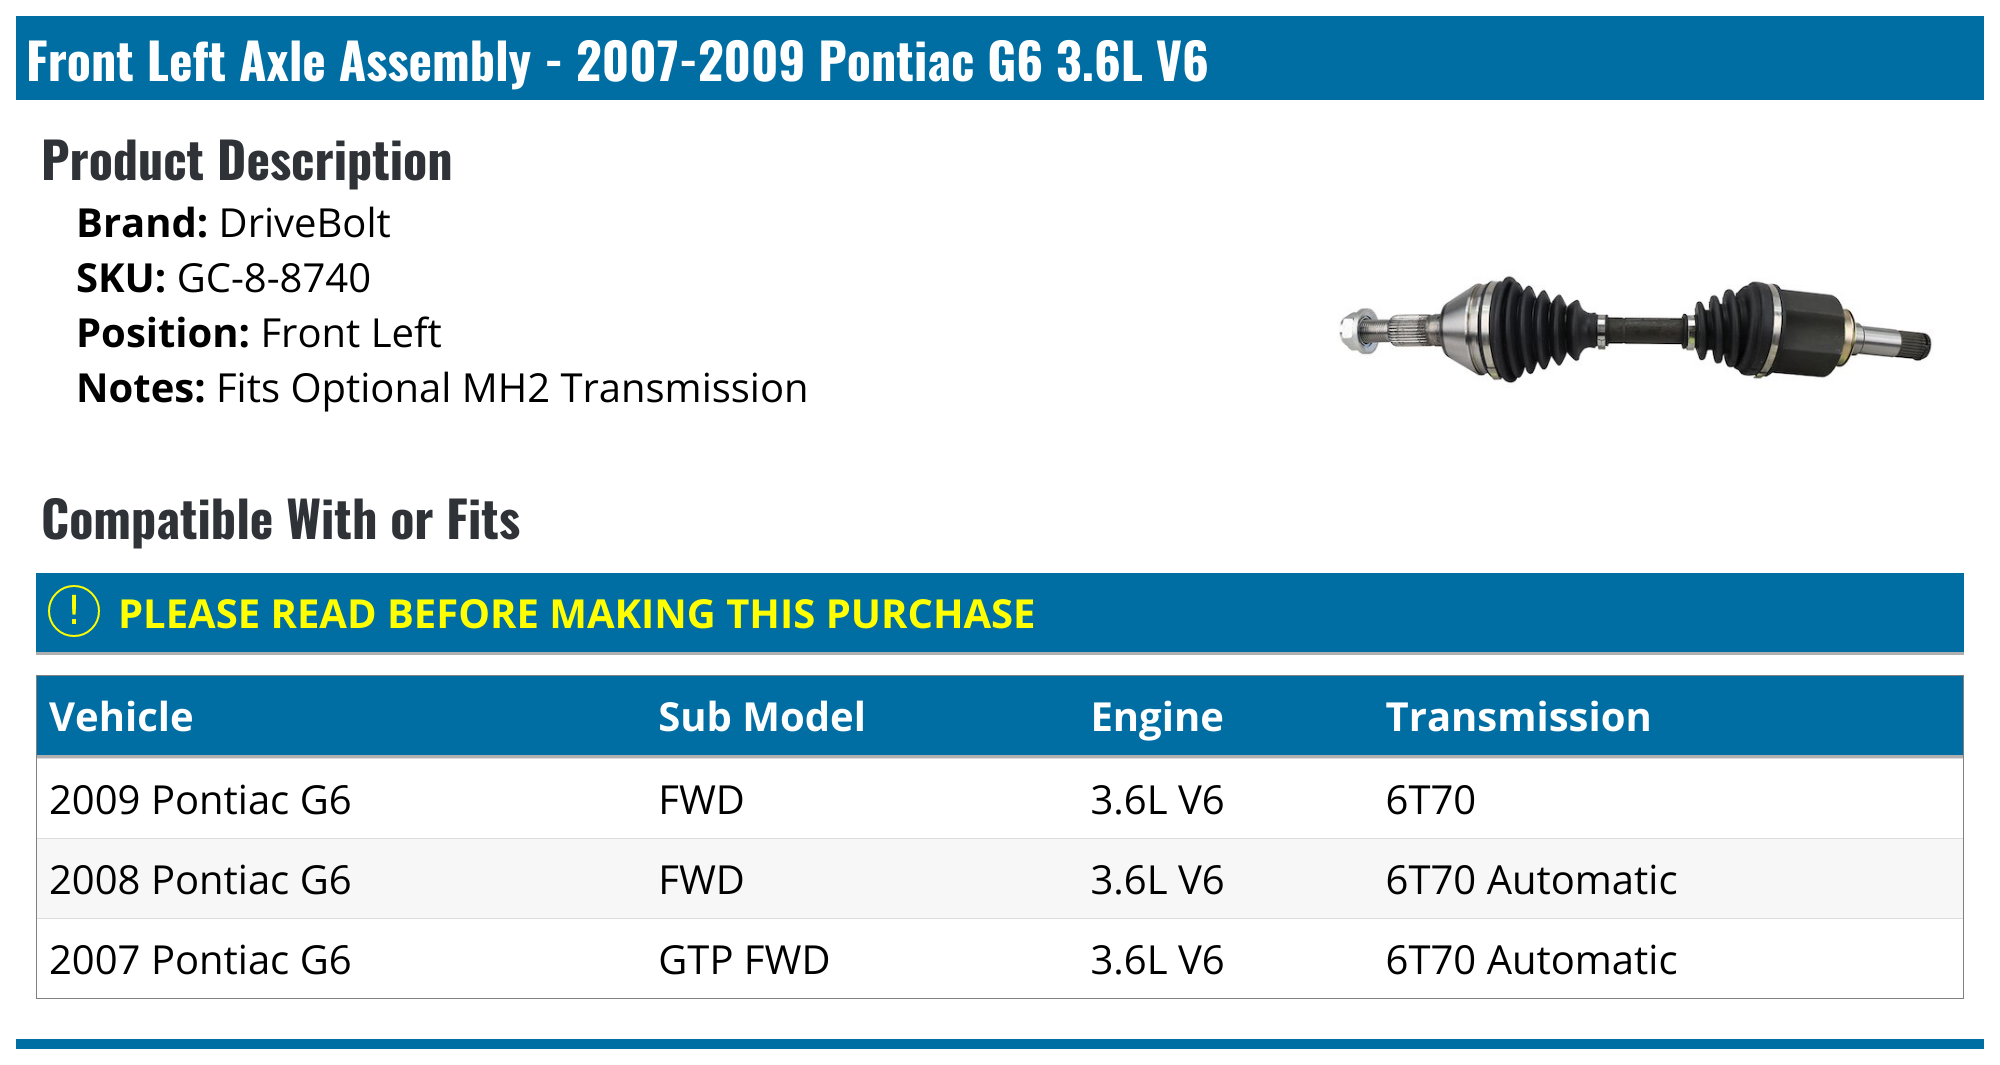Click the 'Compatible With or Fits' heading
This screenshot has height=1065, width=2000.
(x=281, y=520)
